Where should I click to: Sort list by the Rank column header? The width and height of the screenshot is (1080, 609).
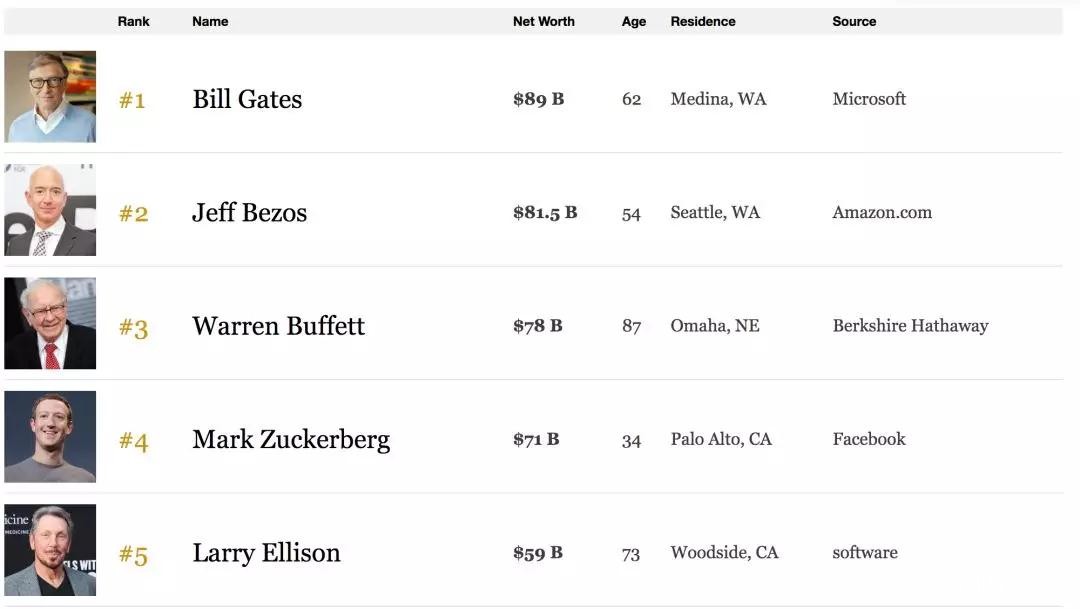[133, 21]
